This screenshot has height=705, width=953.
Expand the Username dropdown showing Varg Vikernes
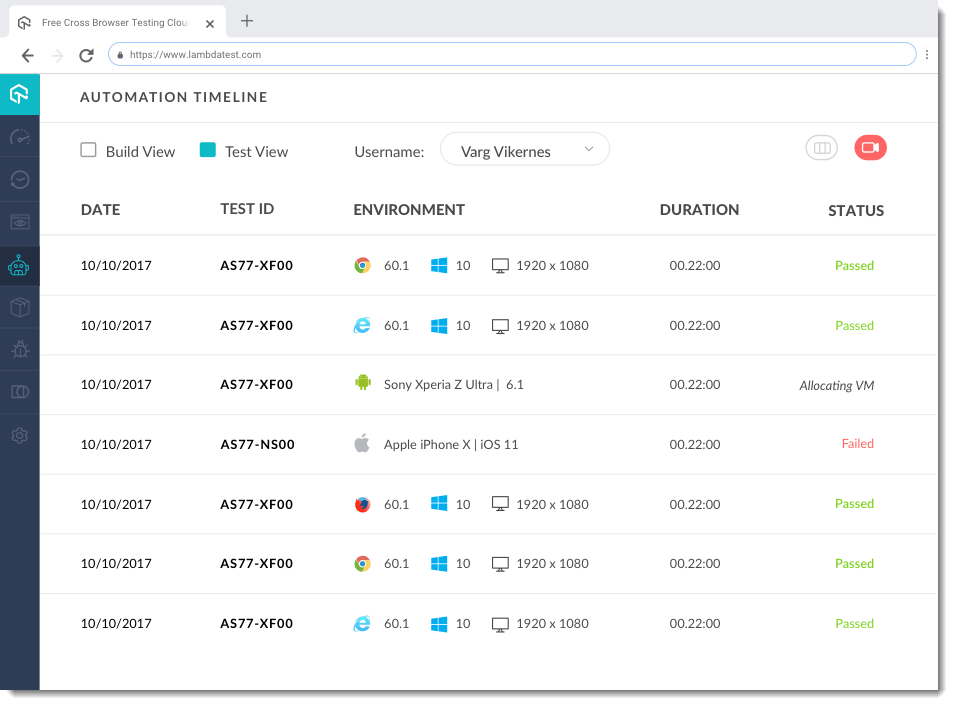525,150
